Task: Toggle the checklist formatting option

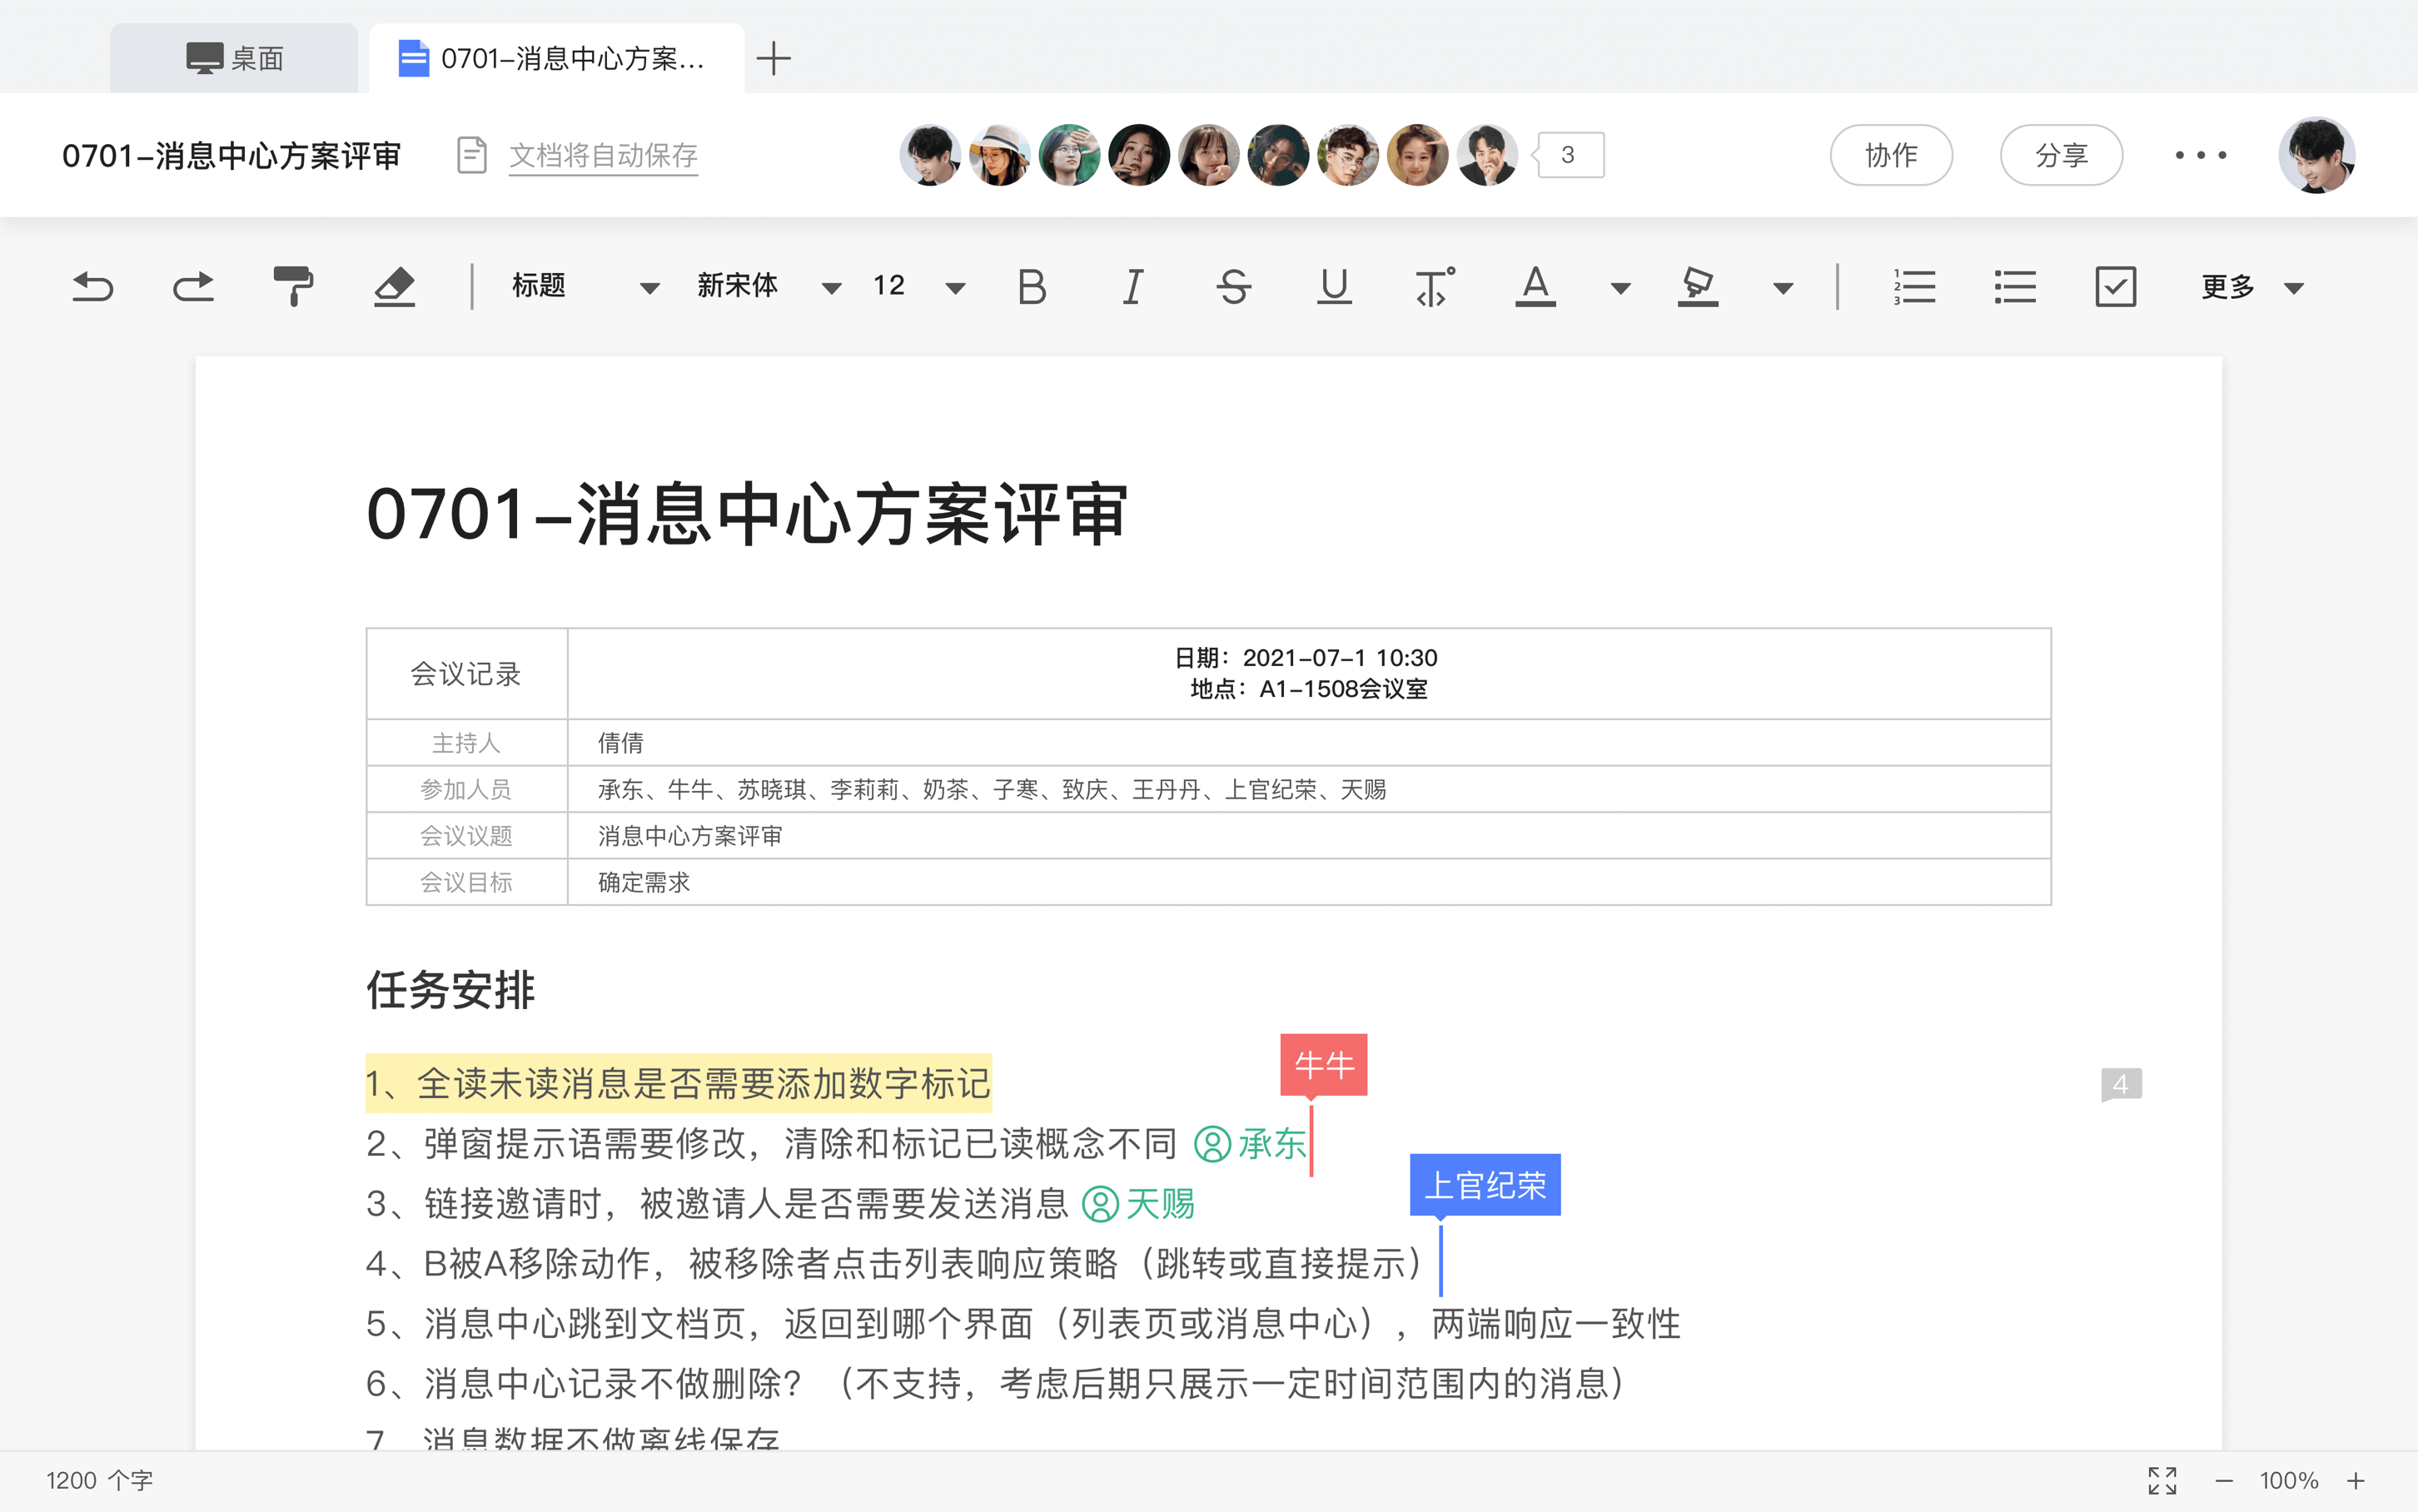Action: 2115,287
